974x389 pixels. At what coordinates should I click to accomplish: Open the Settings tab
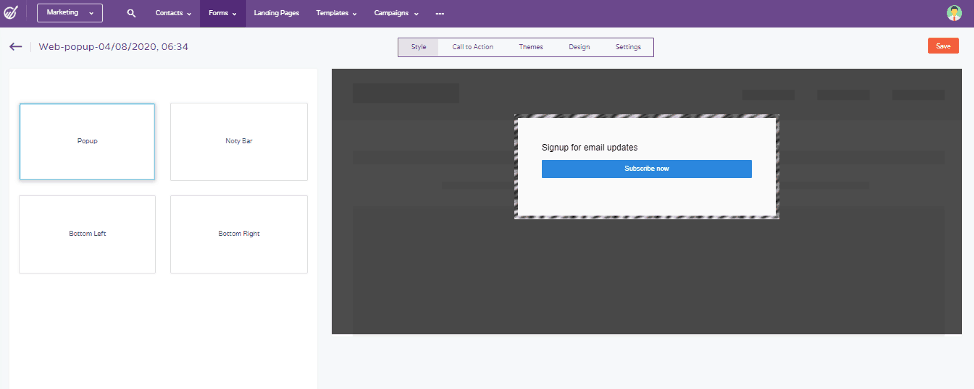coord(628,47)
